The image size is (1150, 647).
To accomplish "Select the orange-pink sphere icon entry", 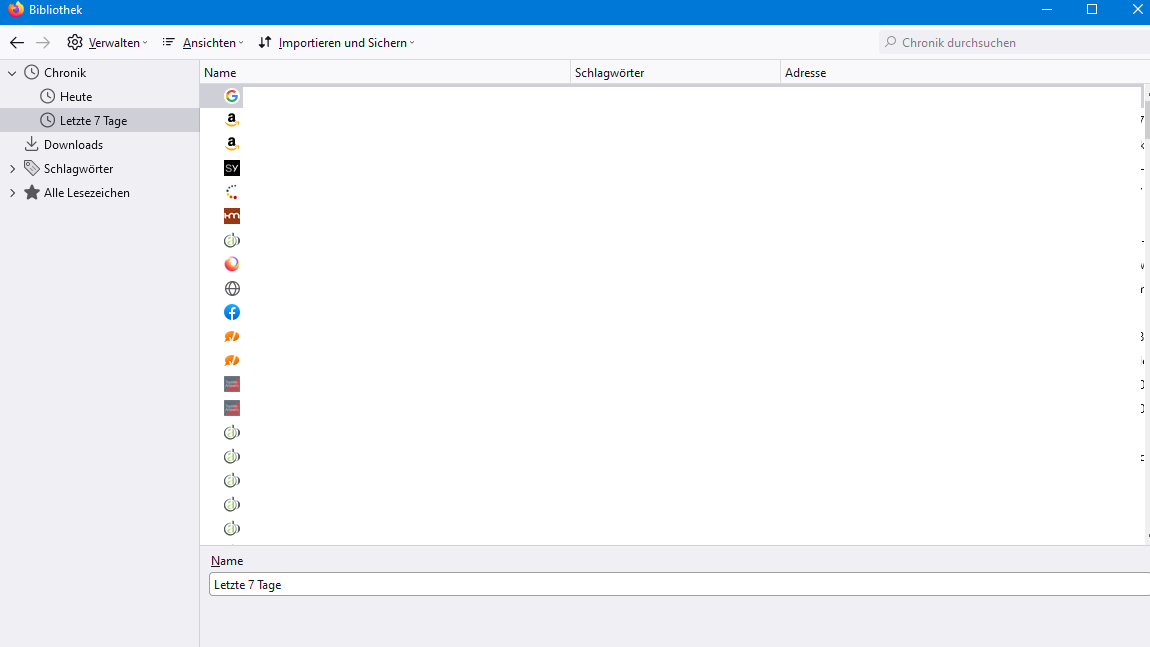I will pyautogui.click(x=232, y=264).
